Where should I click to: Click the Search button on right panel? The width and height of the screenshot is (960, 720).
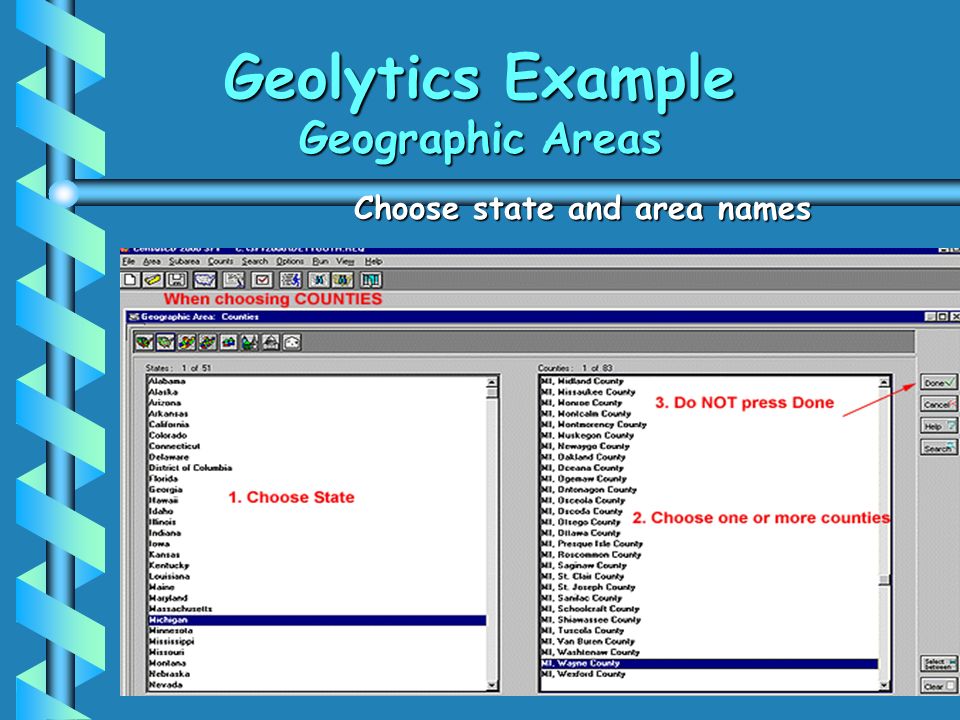[939, 448]
